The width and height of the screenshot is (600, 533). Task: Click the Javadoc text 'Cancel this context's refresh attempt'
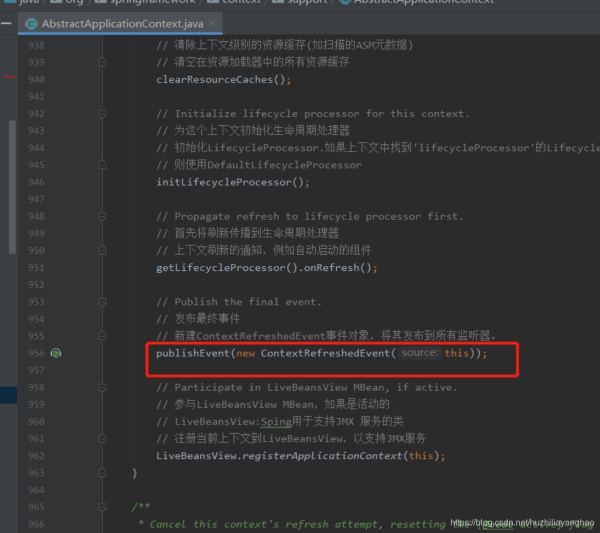click(x=263, y=524)
